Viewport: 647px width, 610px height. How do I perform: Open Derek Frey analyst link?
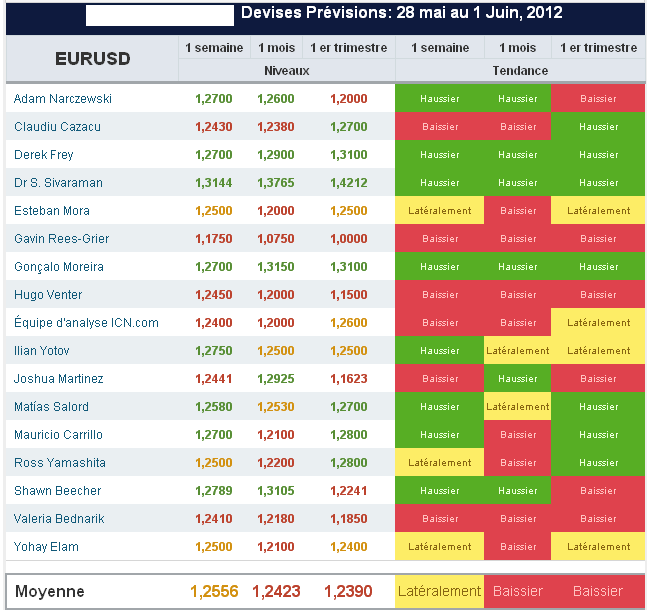[44, 155]
